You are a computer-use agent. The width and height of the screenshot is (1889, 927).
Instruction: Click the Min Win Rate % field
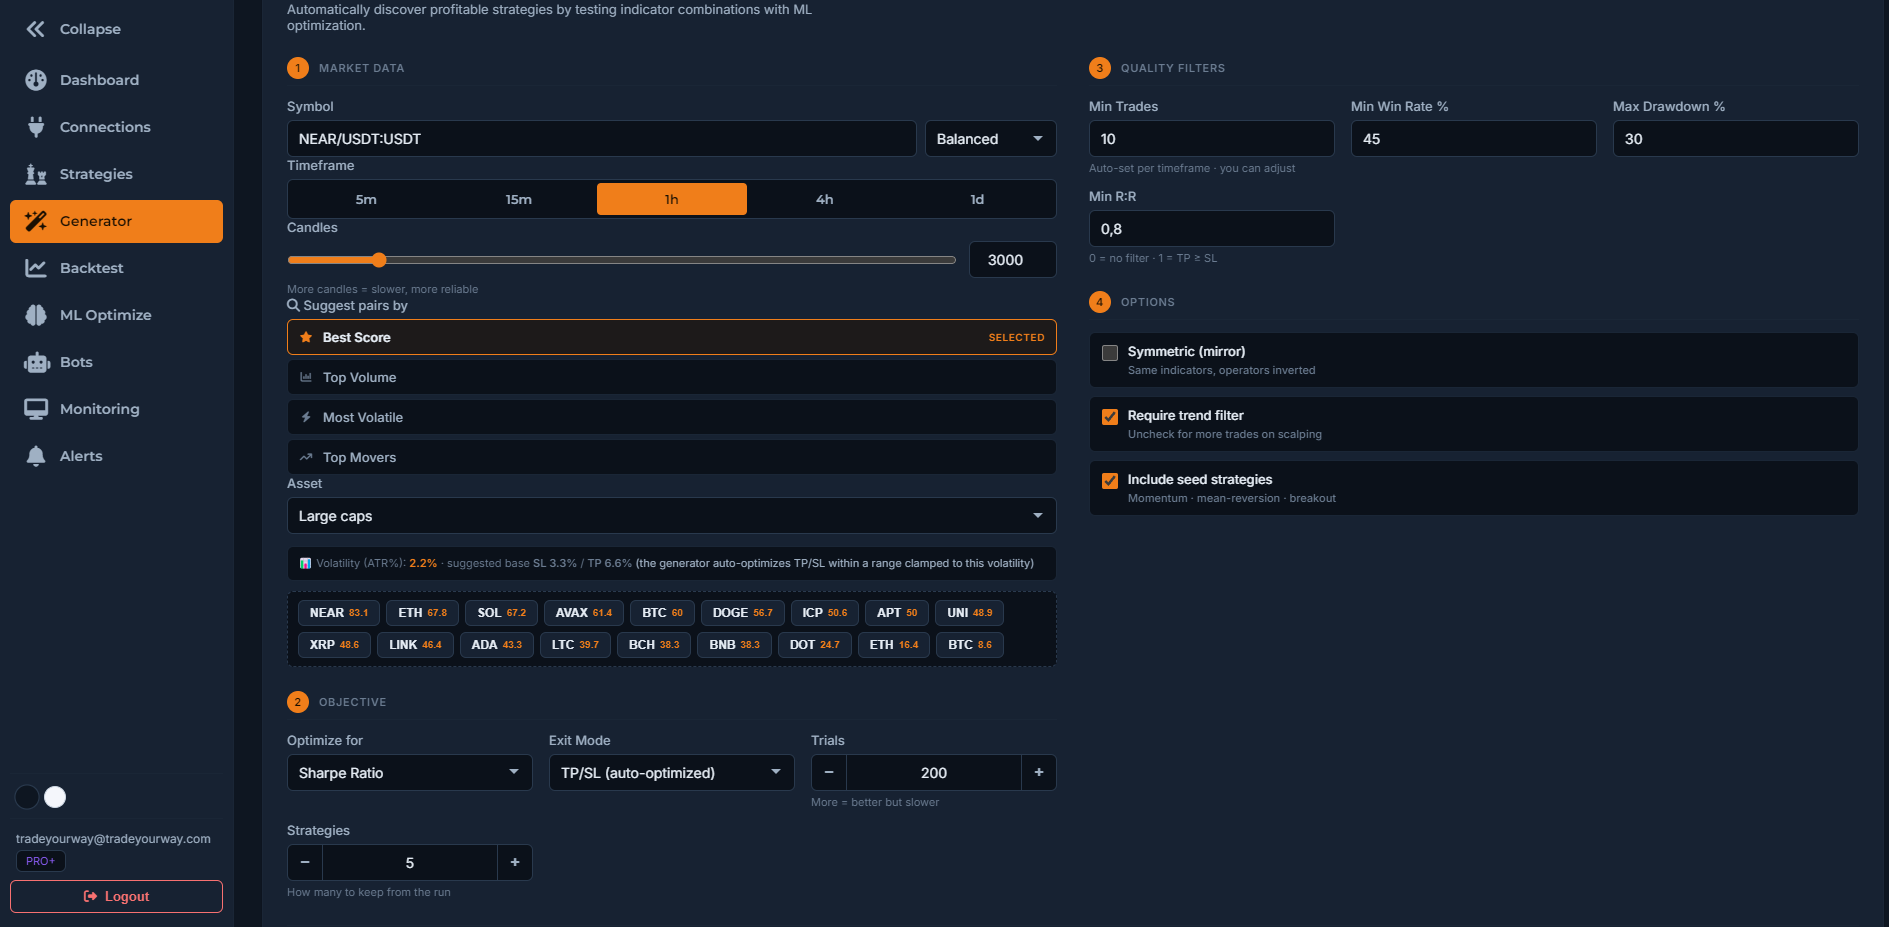pos(1473,139)
